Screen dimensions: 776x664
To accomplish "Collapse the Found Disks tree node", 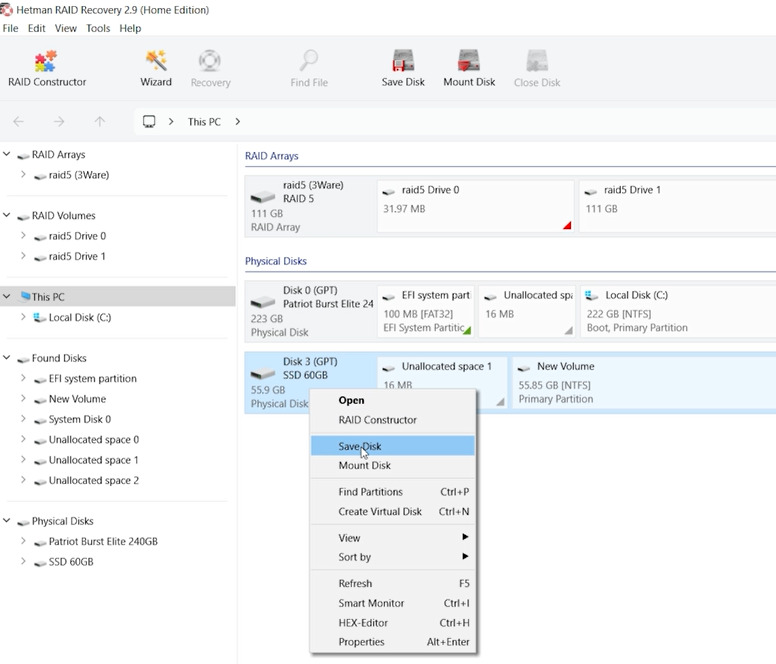I will click(x=7, y=358).
